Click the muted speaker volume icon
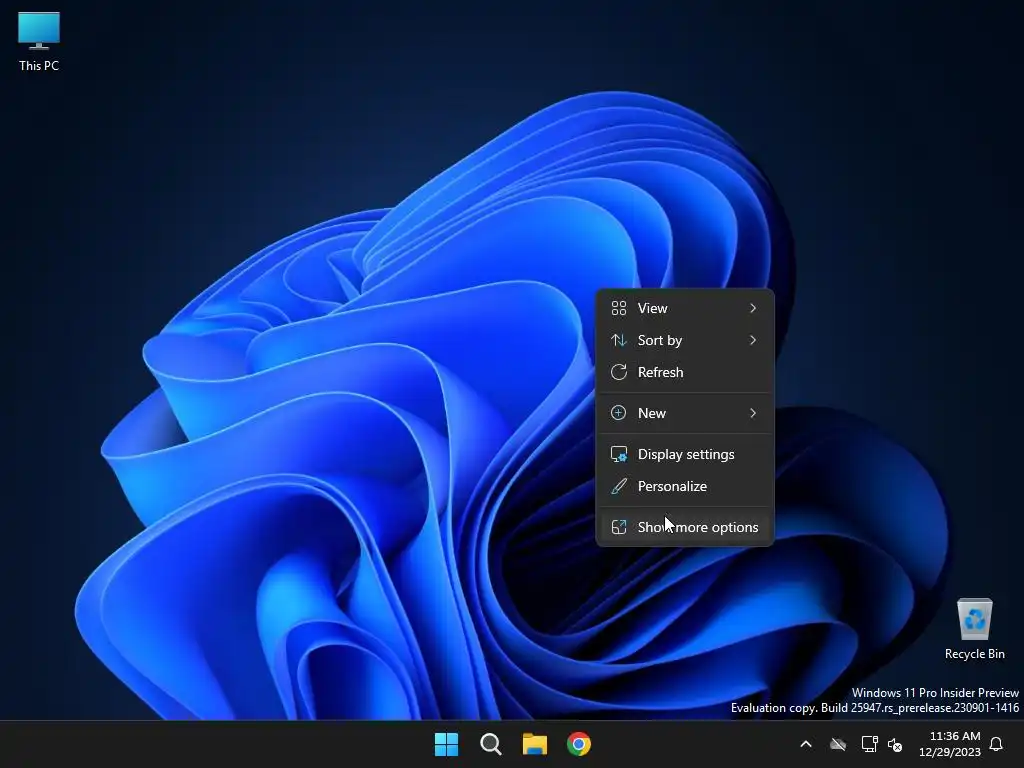1024x768 pixels. tap(895, 744)
